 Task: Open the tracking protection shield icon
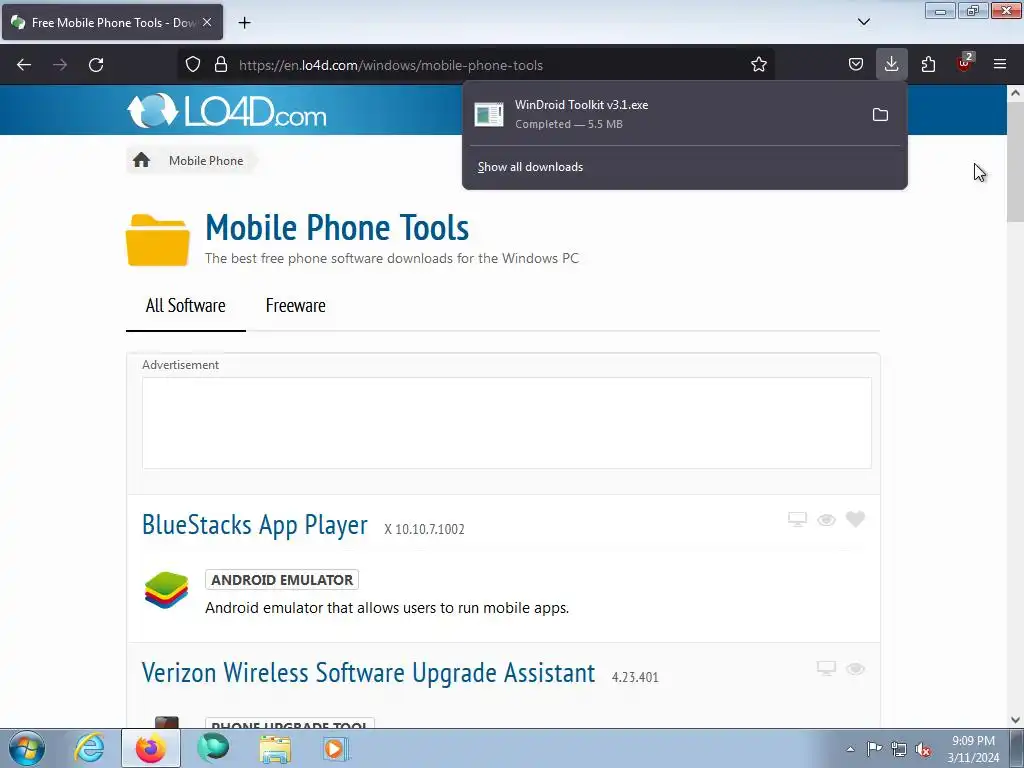click(x=193, y=65)
